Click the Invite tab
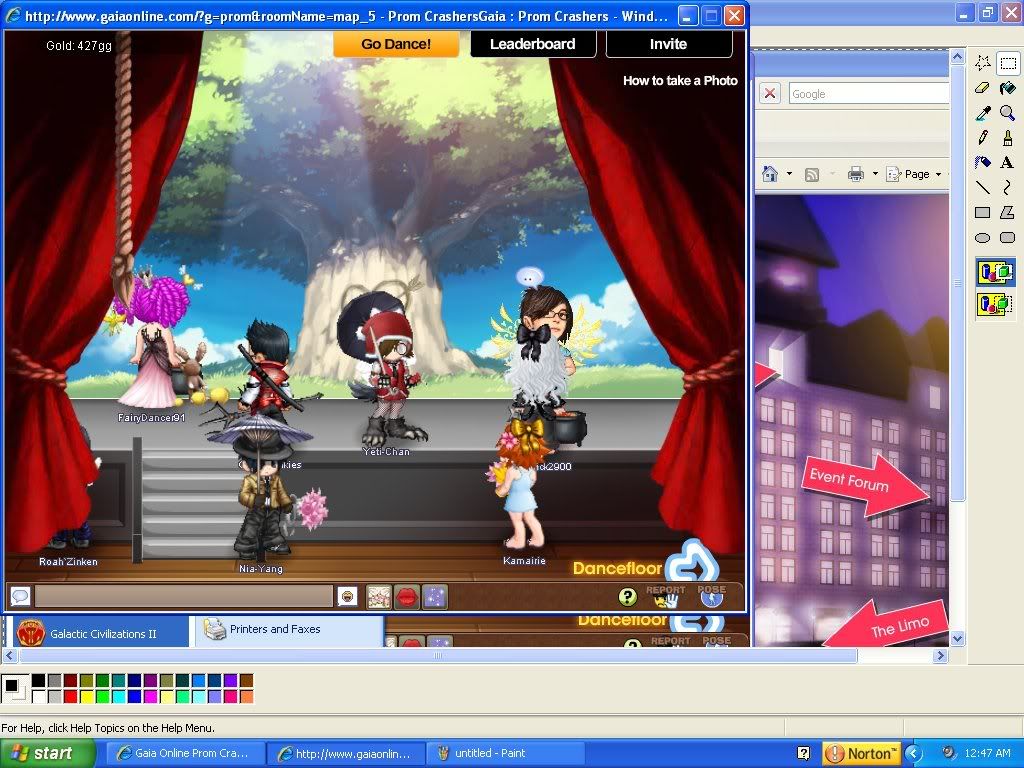The height and width of the screenshot is (768, 1024). point(669,44)
